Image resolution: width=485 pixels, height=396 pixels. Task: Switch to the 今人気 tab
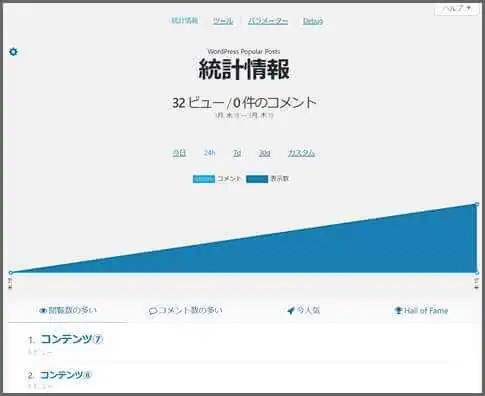[303, 311]
